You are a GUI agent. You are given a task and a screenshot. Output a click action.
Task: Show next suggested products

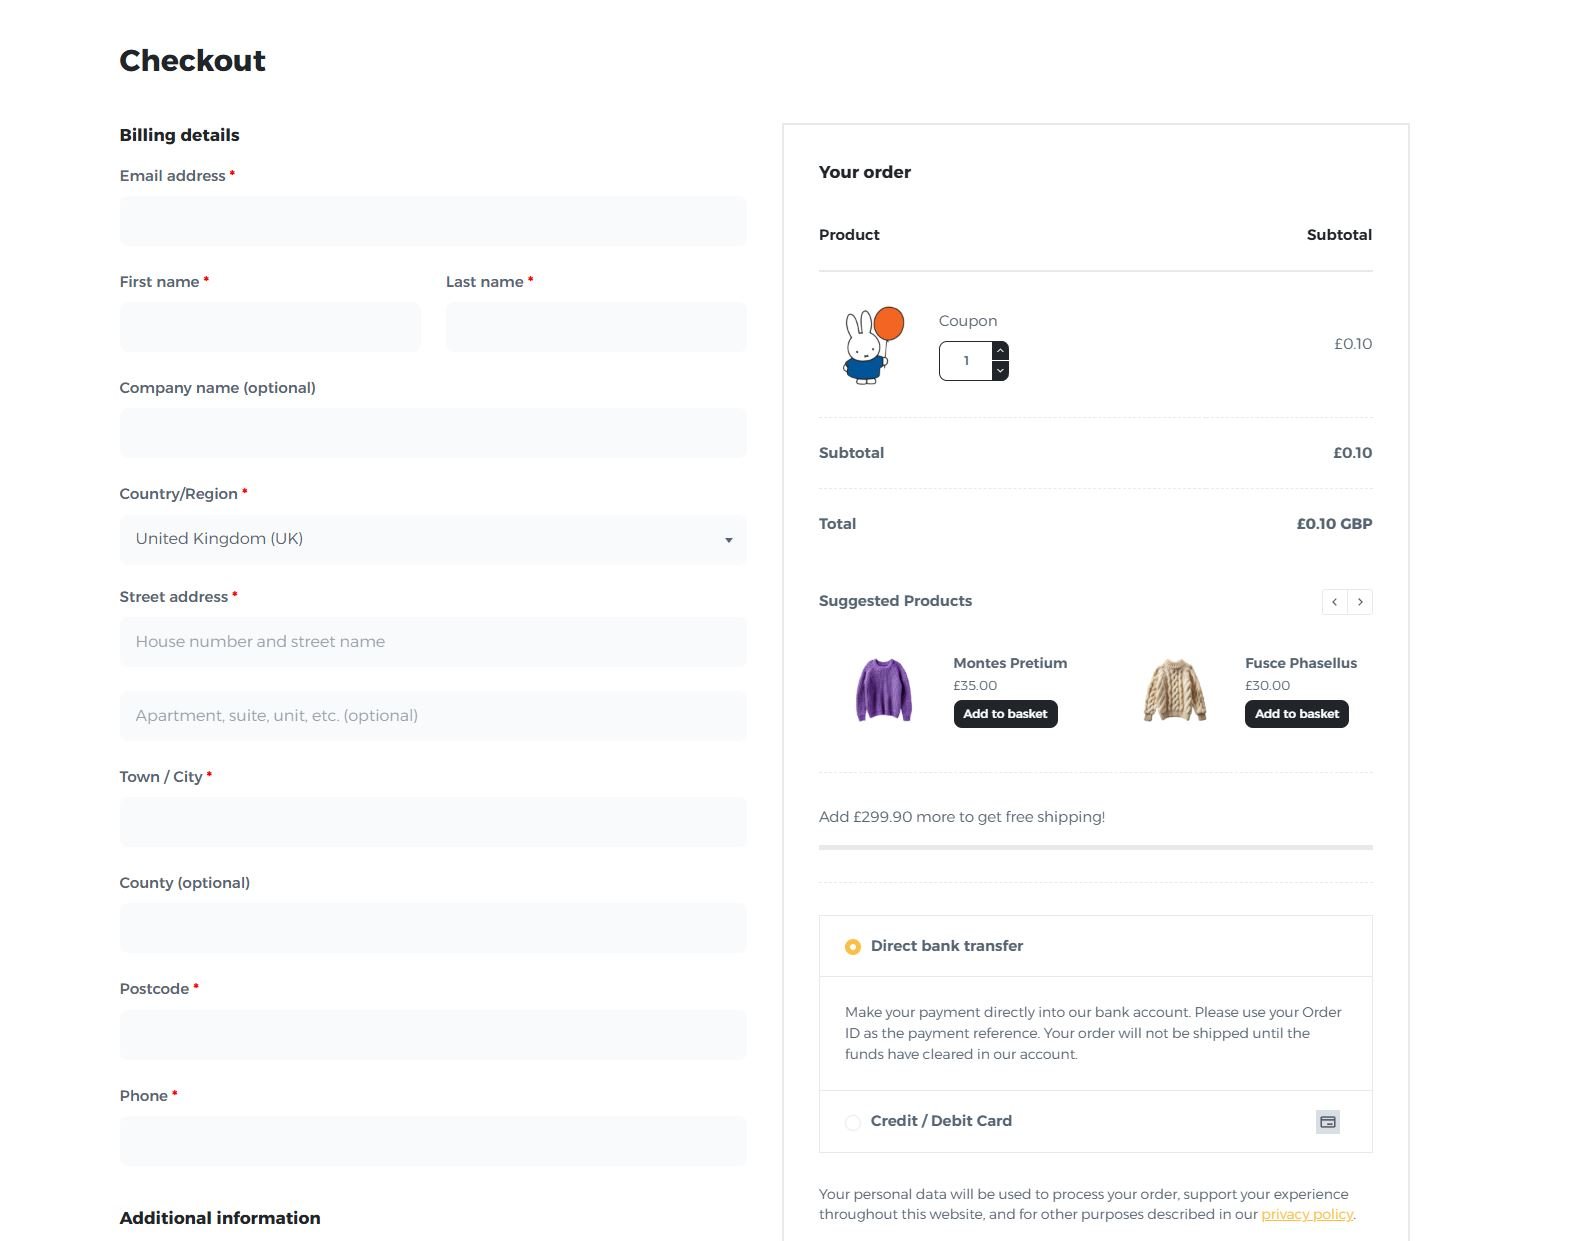coord(1360,602)
